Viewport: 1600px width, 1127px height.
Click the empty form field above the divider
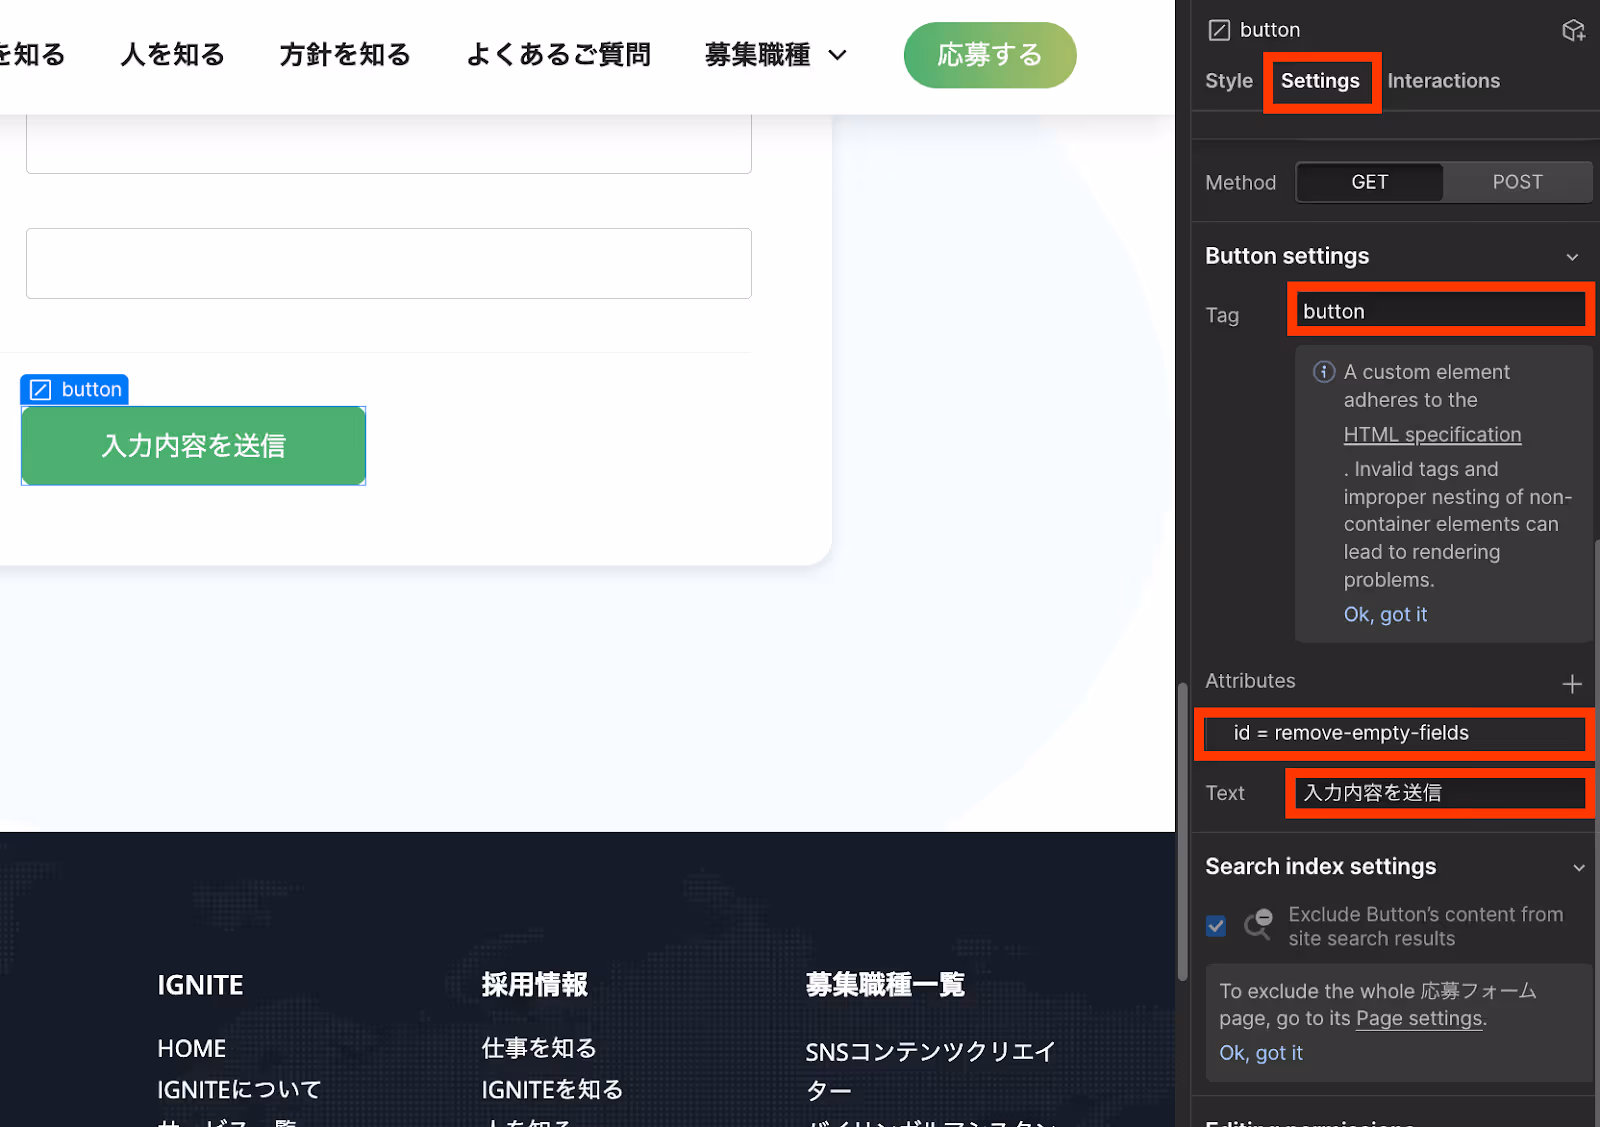pyautogui.click(x=389, y=263)
